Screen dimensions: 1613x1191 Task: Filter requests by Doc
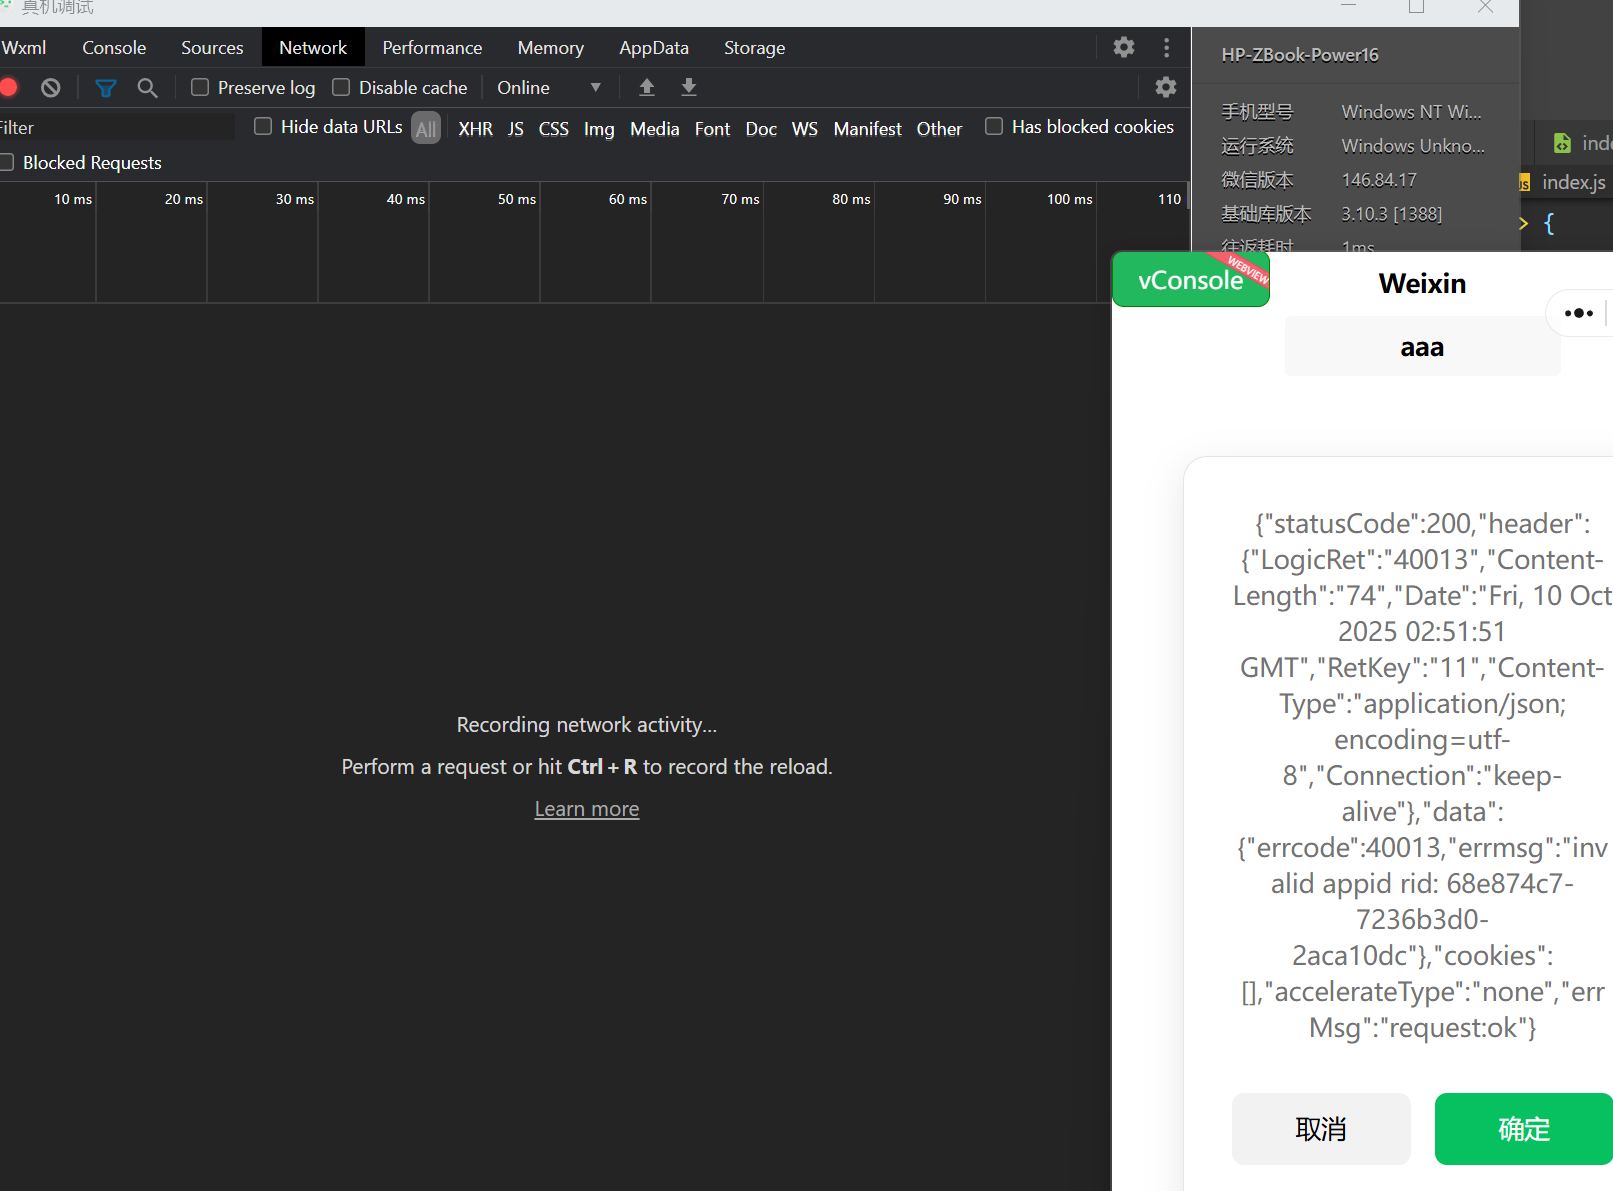761,128
